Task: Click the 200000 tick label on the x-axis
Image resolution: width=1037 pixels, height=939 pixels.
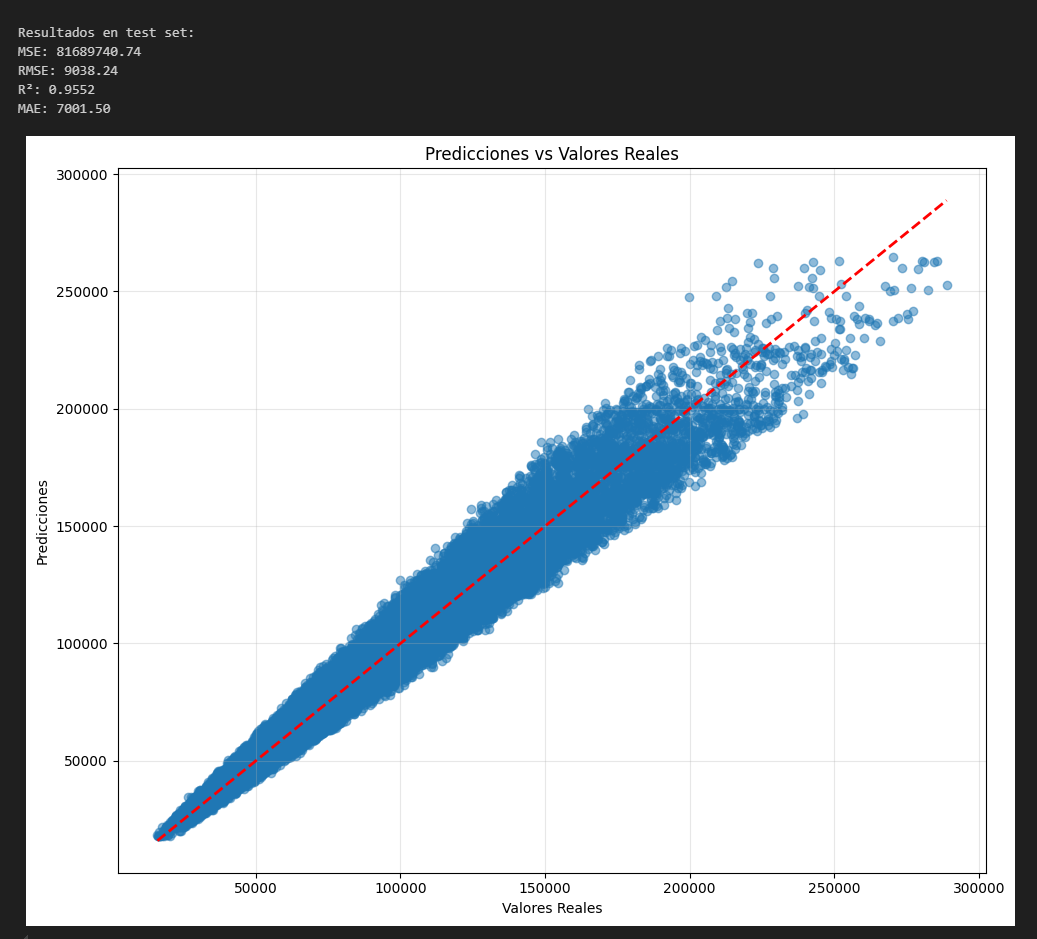Action: pos(690,887)
